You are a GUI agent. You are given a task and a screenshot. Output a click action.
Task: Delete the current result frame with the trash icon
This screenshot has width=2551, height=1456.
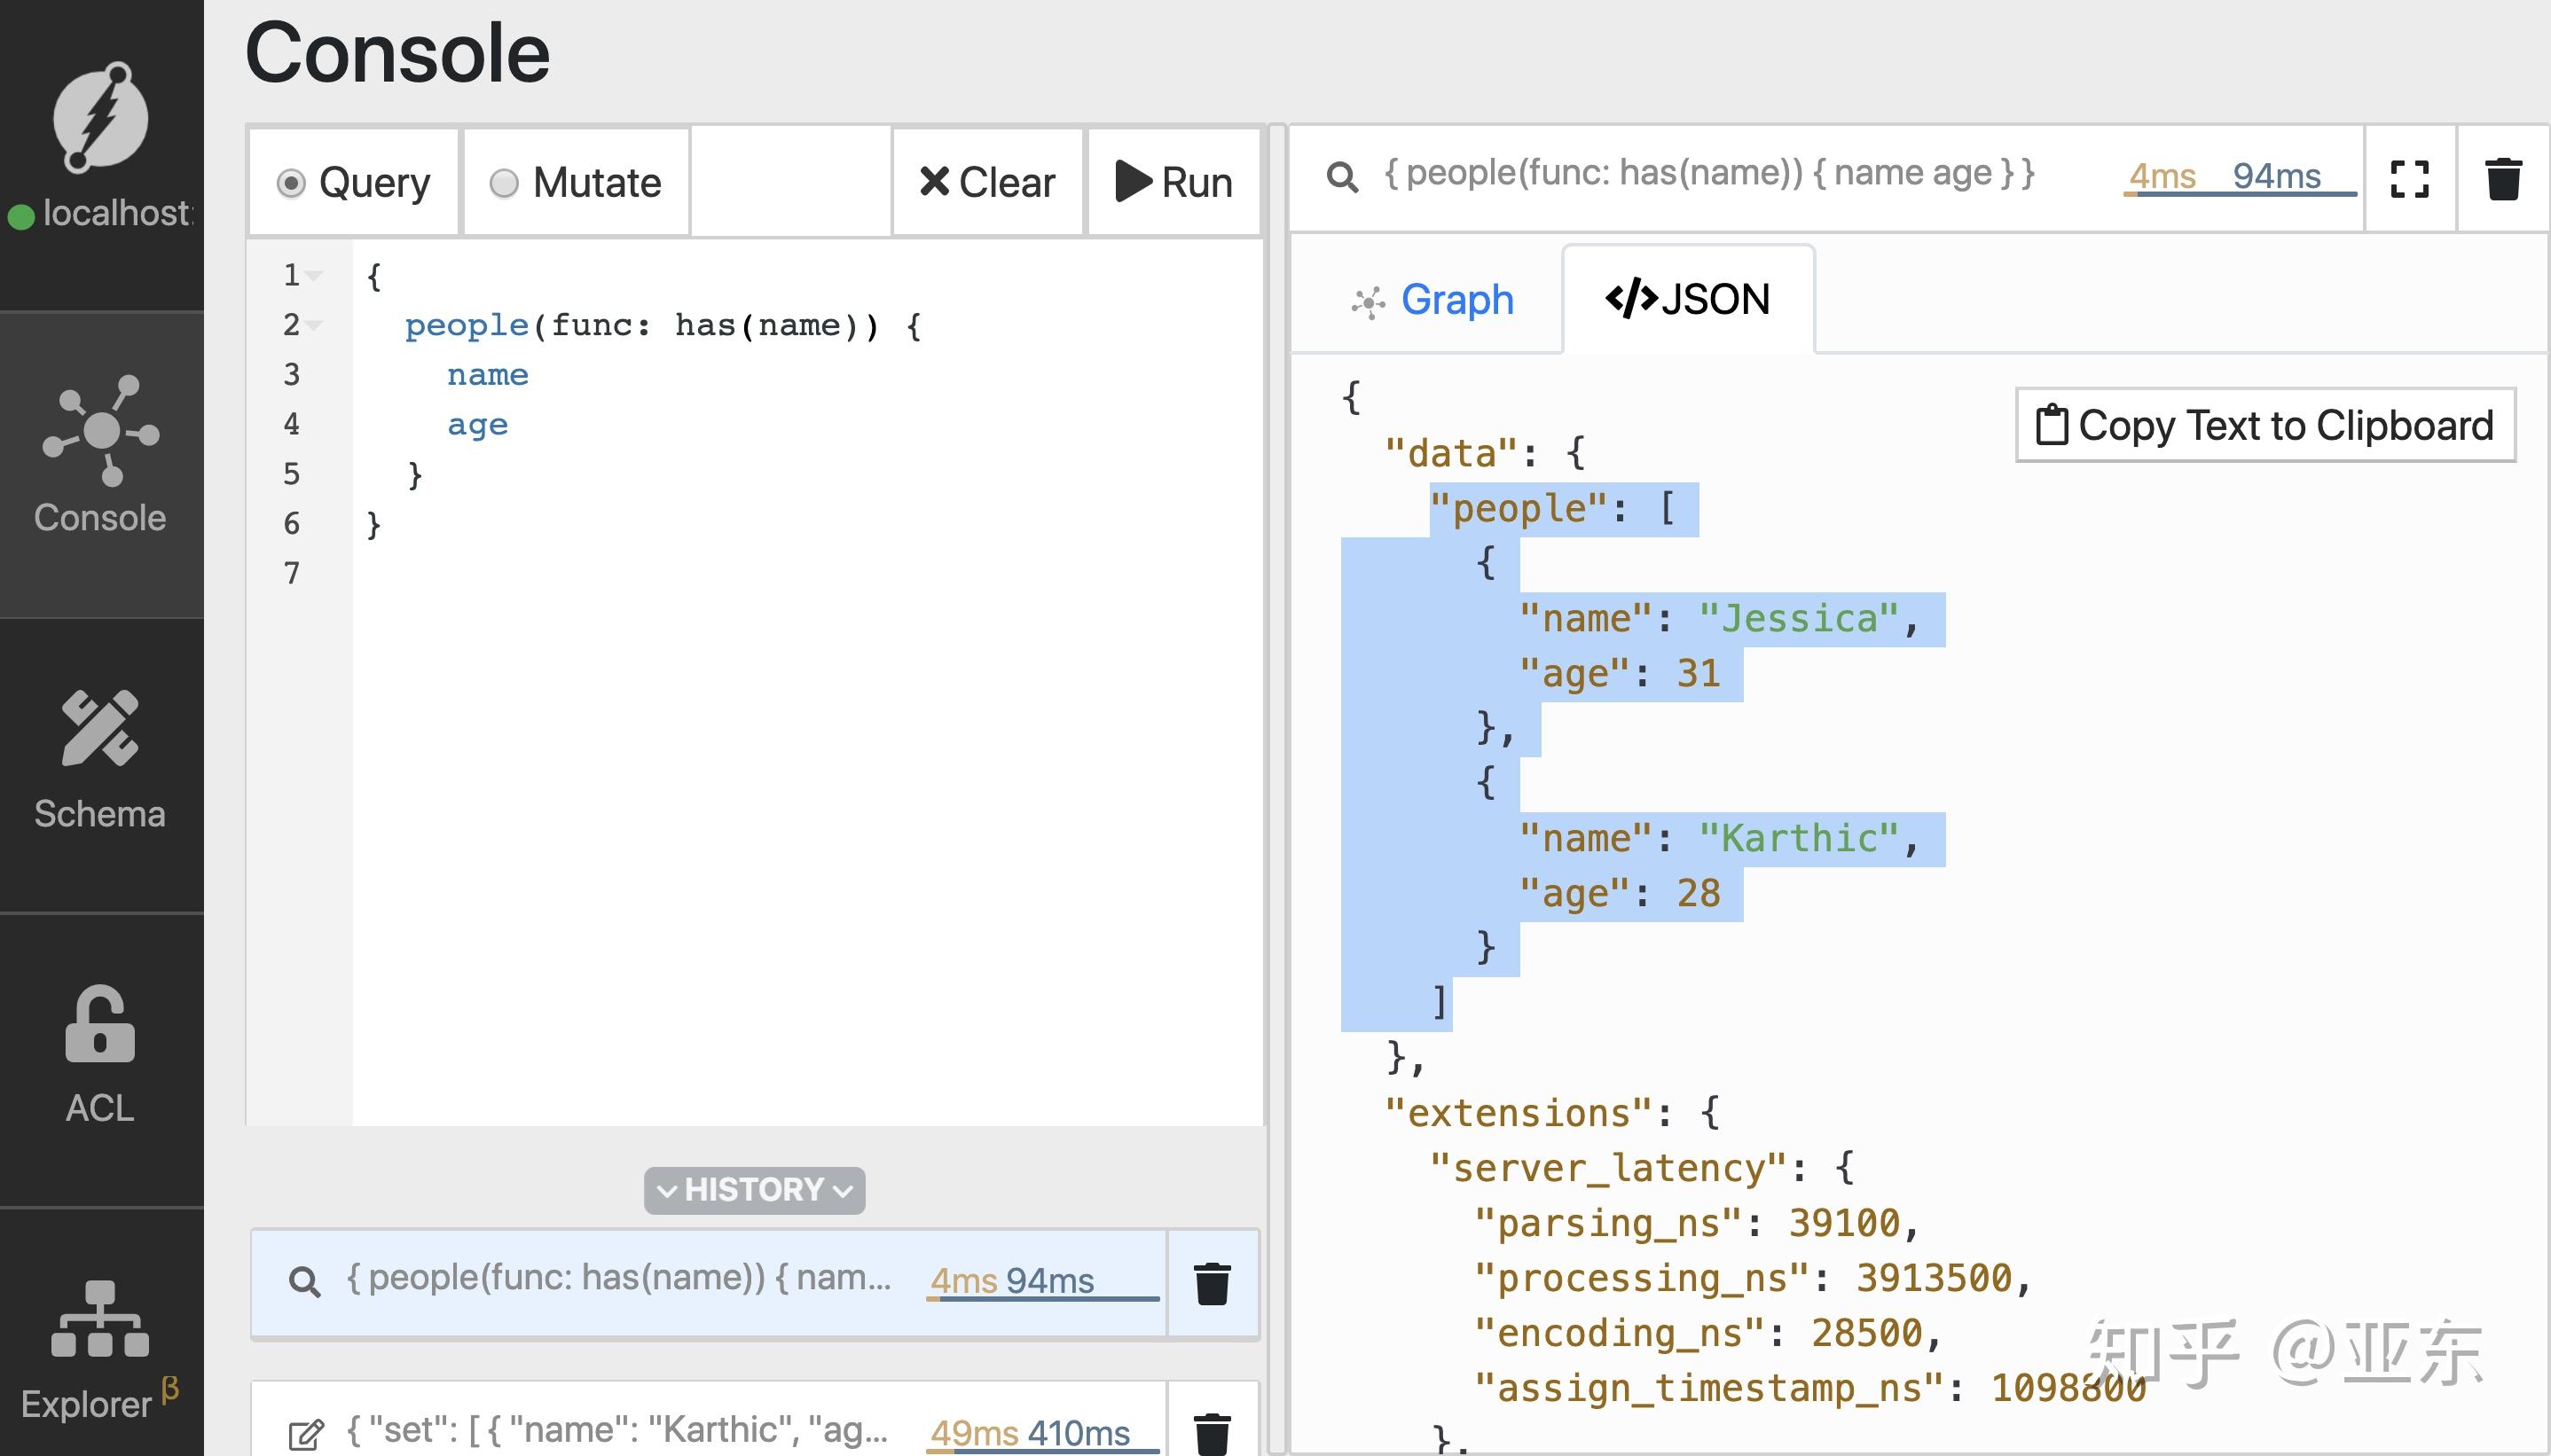2503,180
